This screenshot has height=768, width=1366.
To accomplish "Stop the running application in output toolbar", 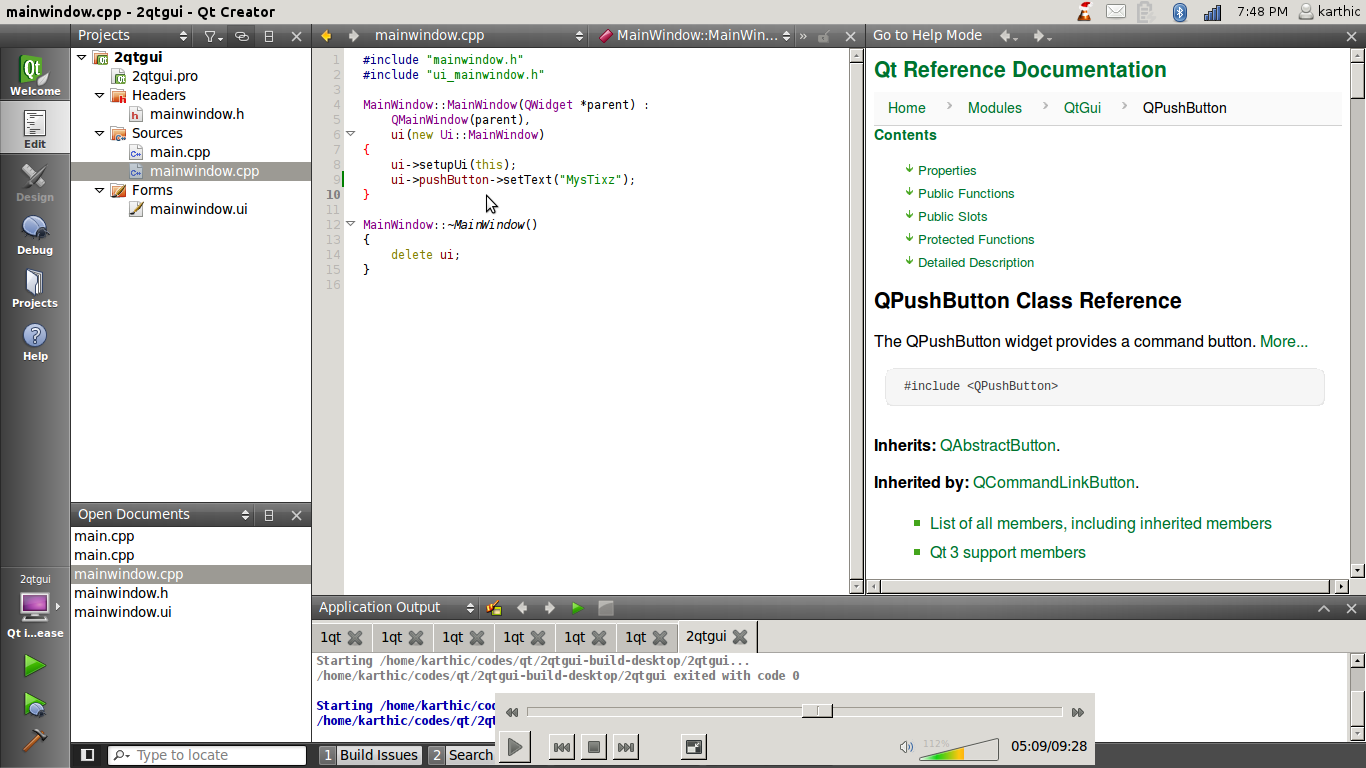I will click(605, 608).
